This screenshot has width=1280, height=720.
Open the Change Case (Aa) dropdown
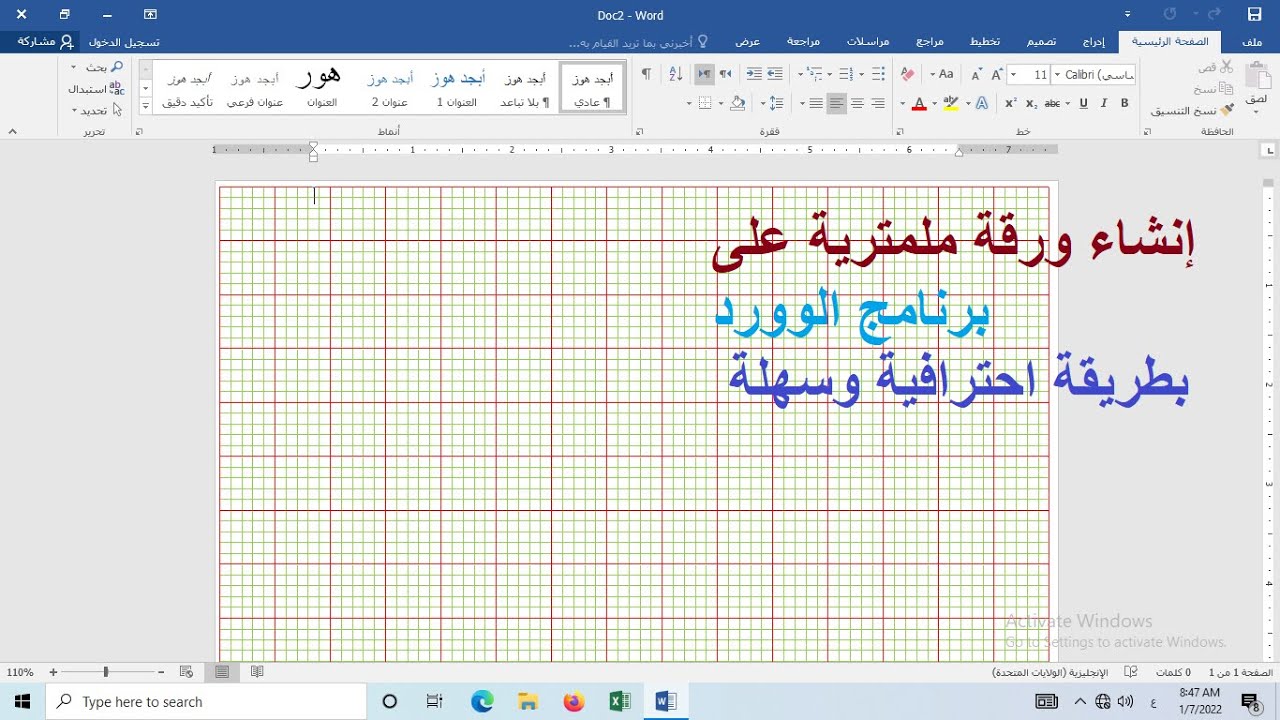pyautogui.click(x=941, y=74)
